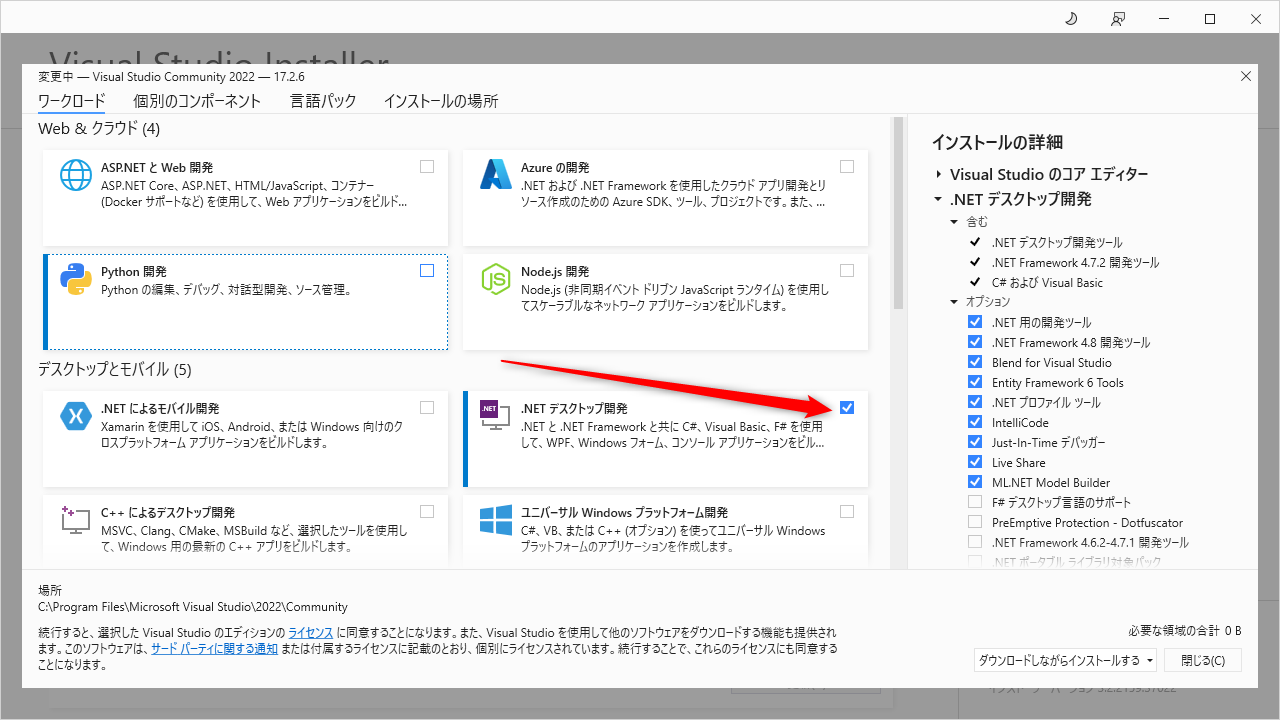Open the サード パーティに関する通知 link

click(214, 648)
